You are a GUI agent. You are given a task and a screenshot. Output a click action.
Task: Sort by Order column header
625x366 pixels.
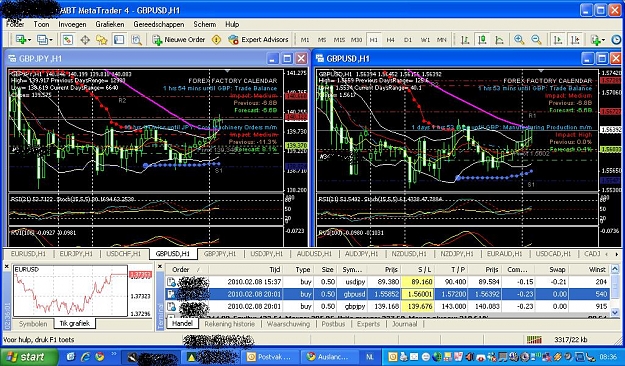(x=186, y=270)
